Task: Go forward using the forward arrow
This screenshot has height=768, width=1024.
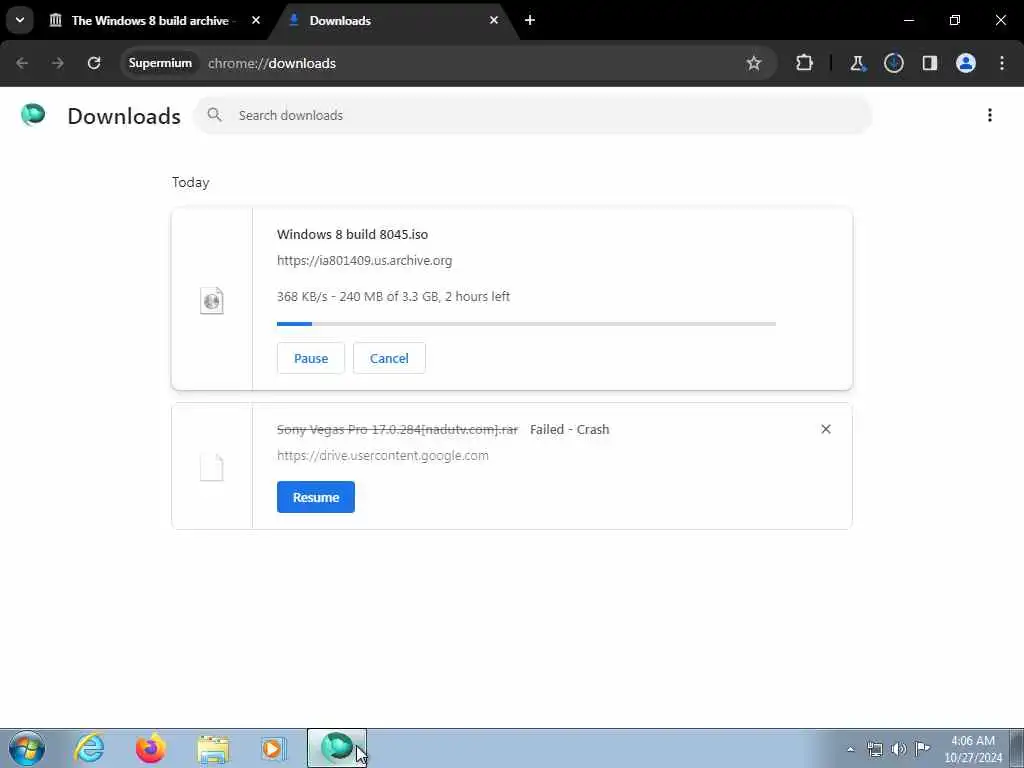Action: coord(58,63)
